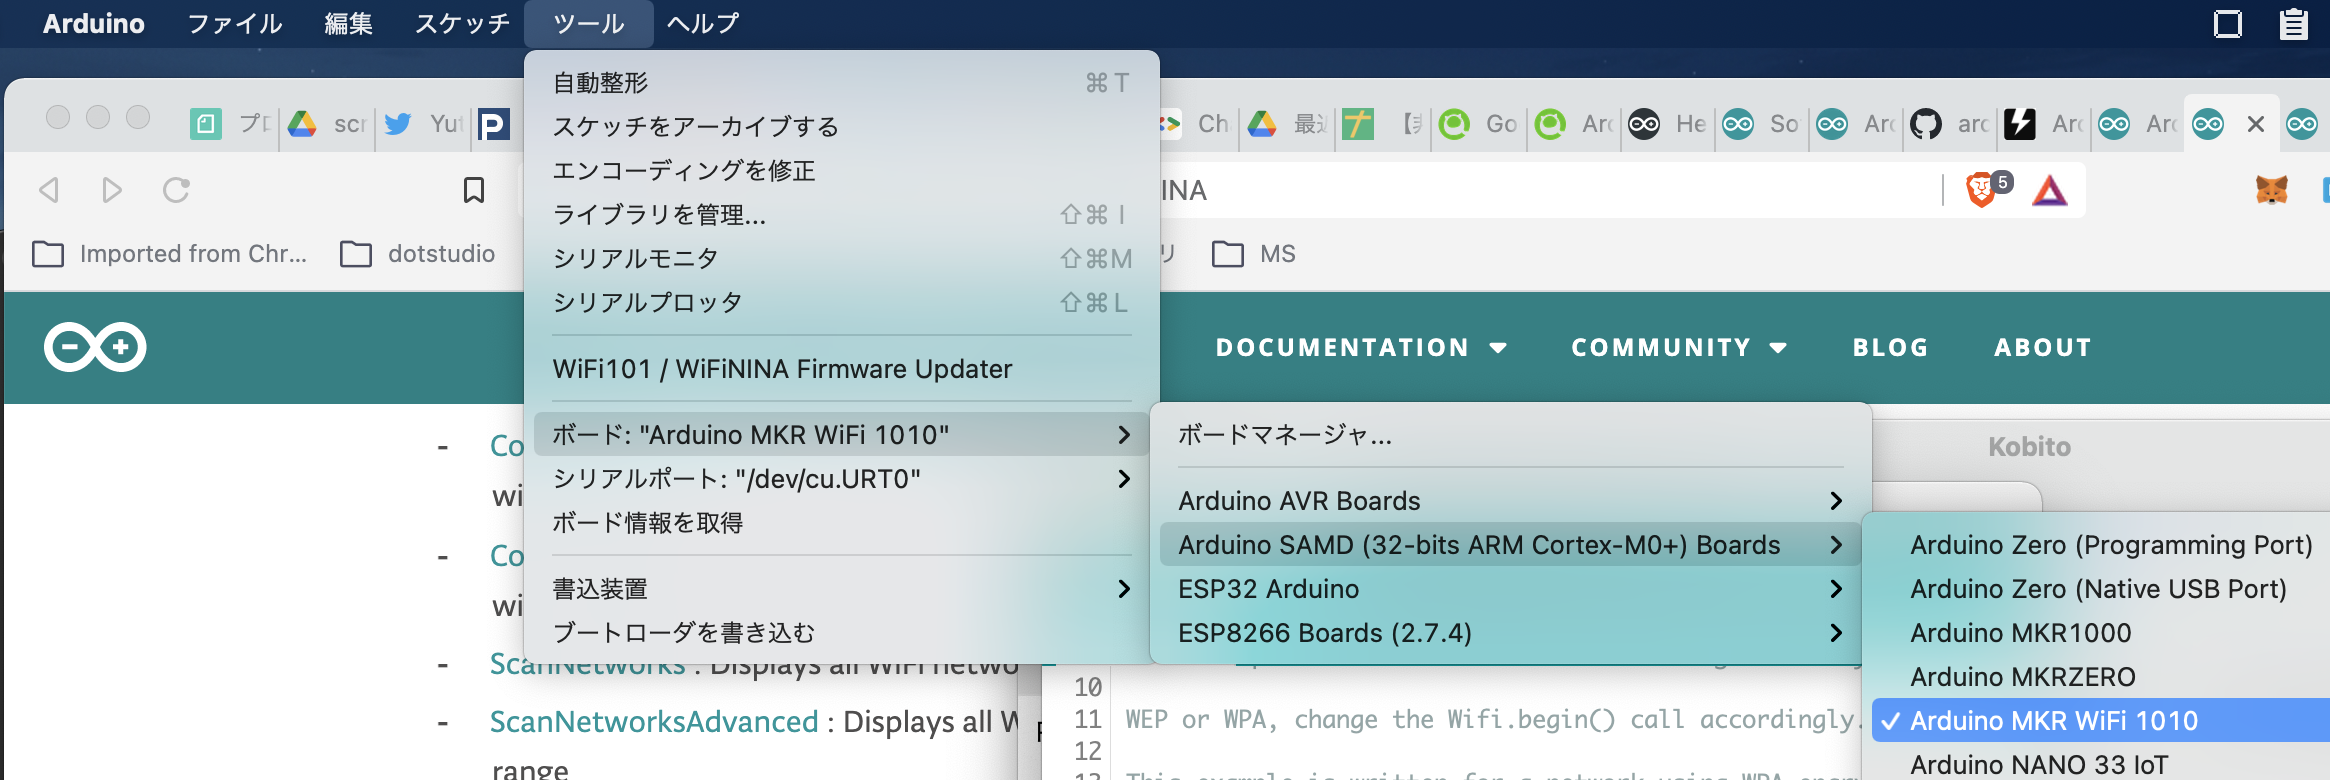Switch to the Ch browser tab
This screenshot has height=780, width=2330.
(1197, 124)
